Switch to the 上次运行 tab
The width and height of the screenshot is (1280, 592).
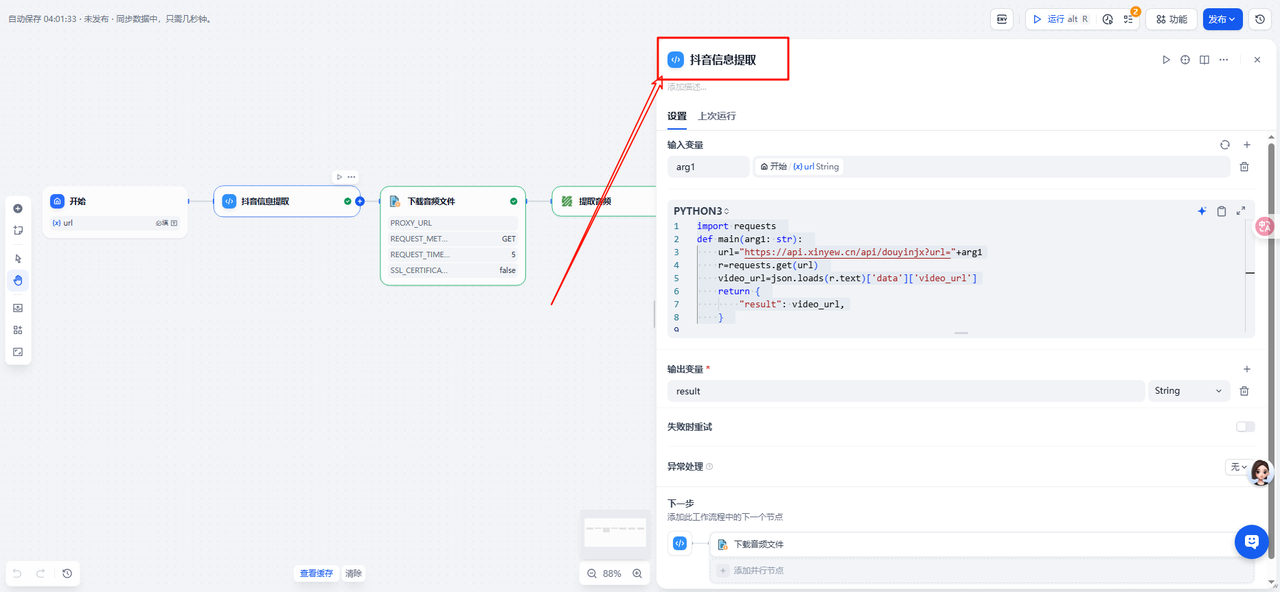click(716, 116)
